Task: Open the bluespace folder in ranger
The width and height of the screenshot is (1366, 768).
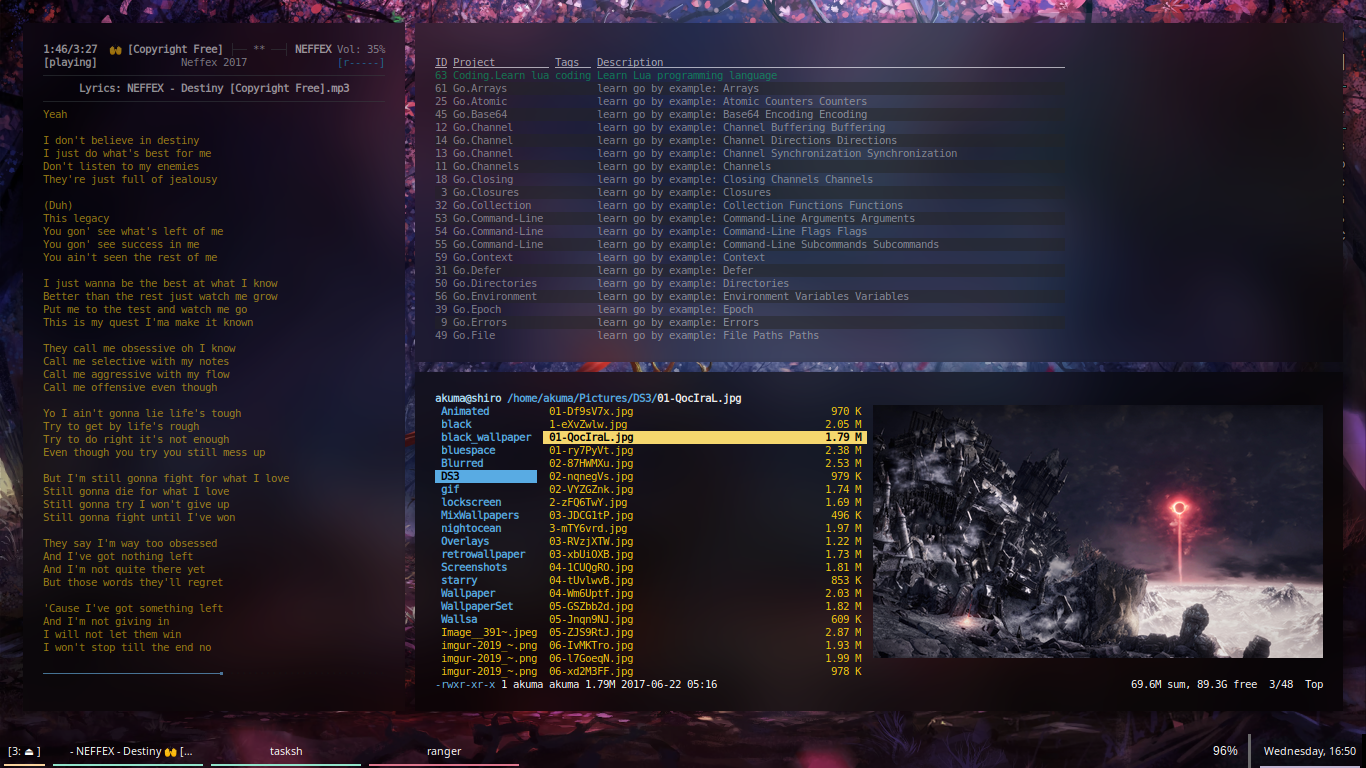Action: 468,450
